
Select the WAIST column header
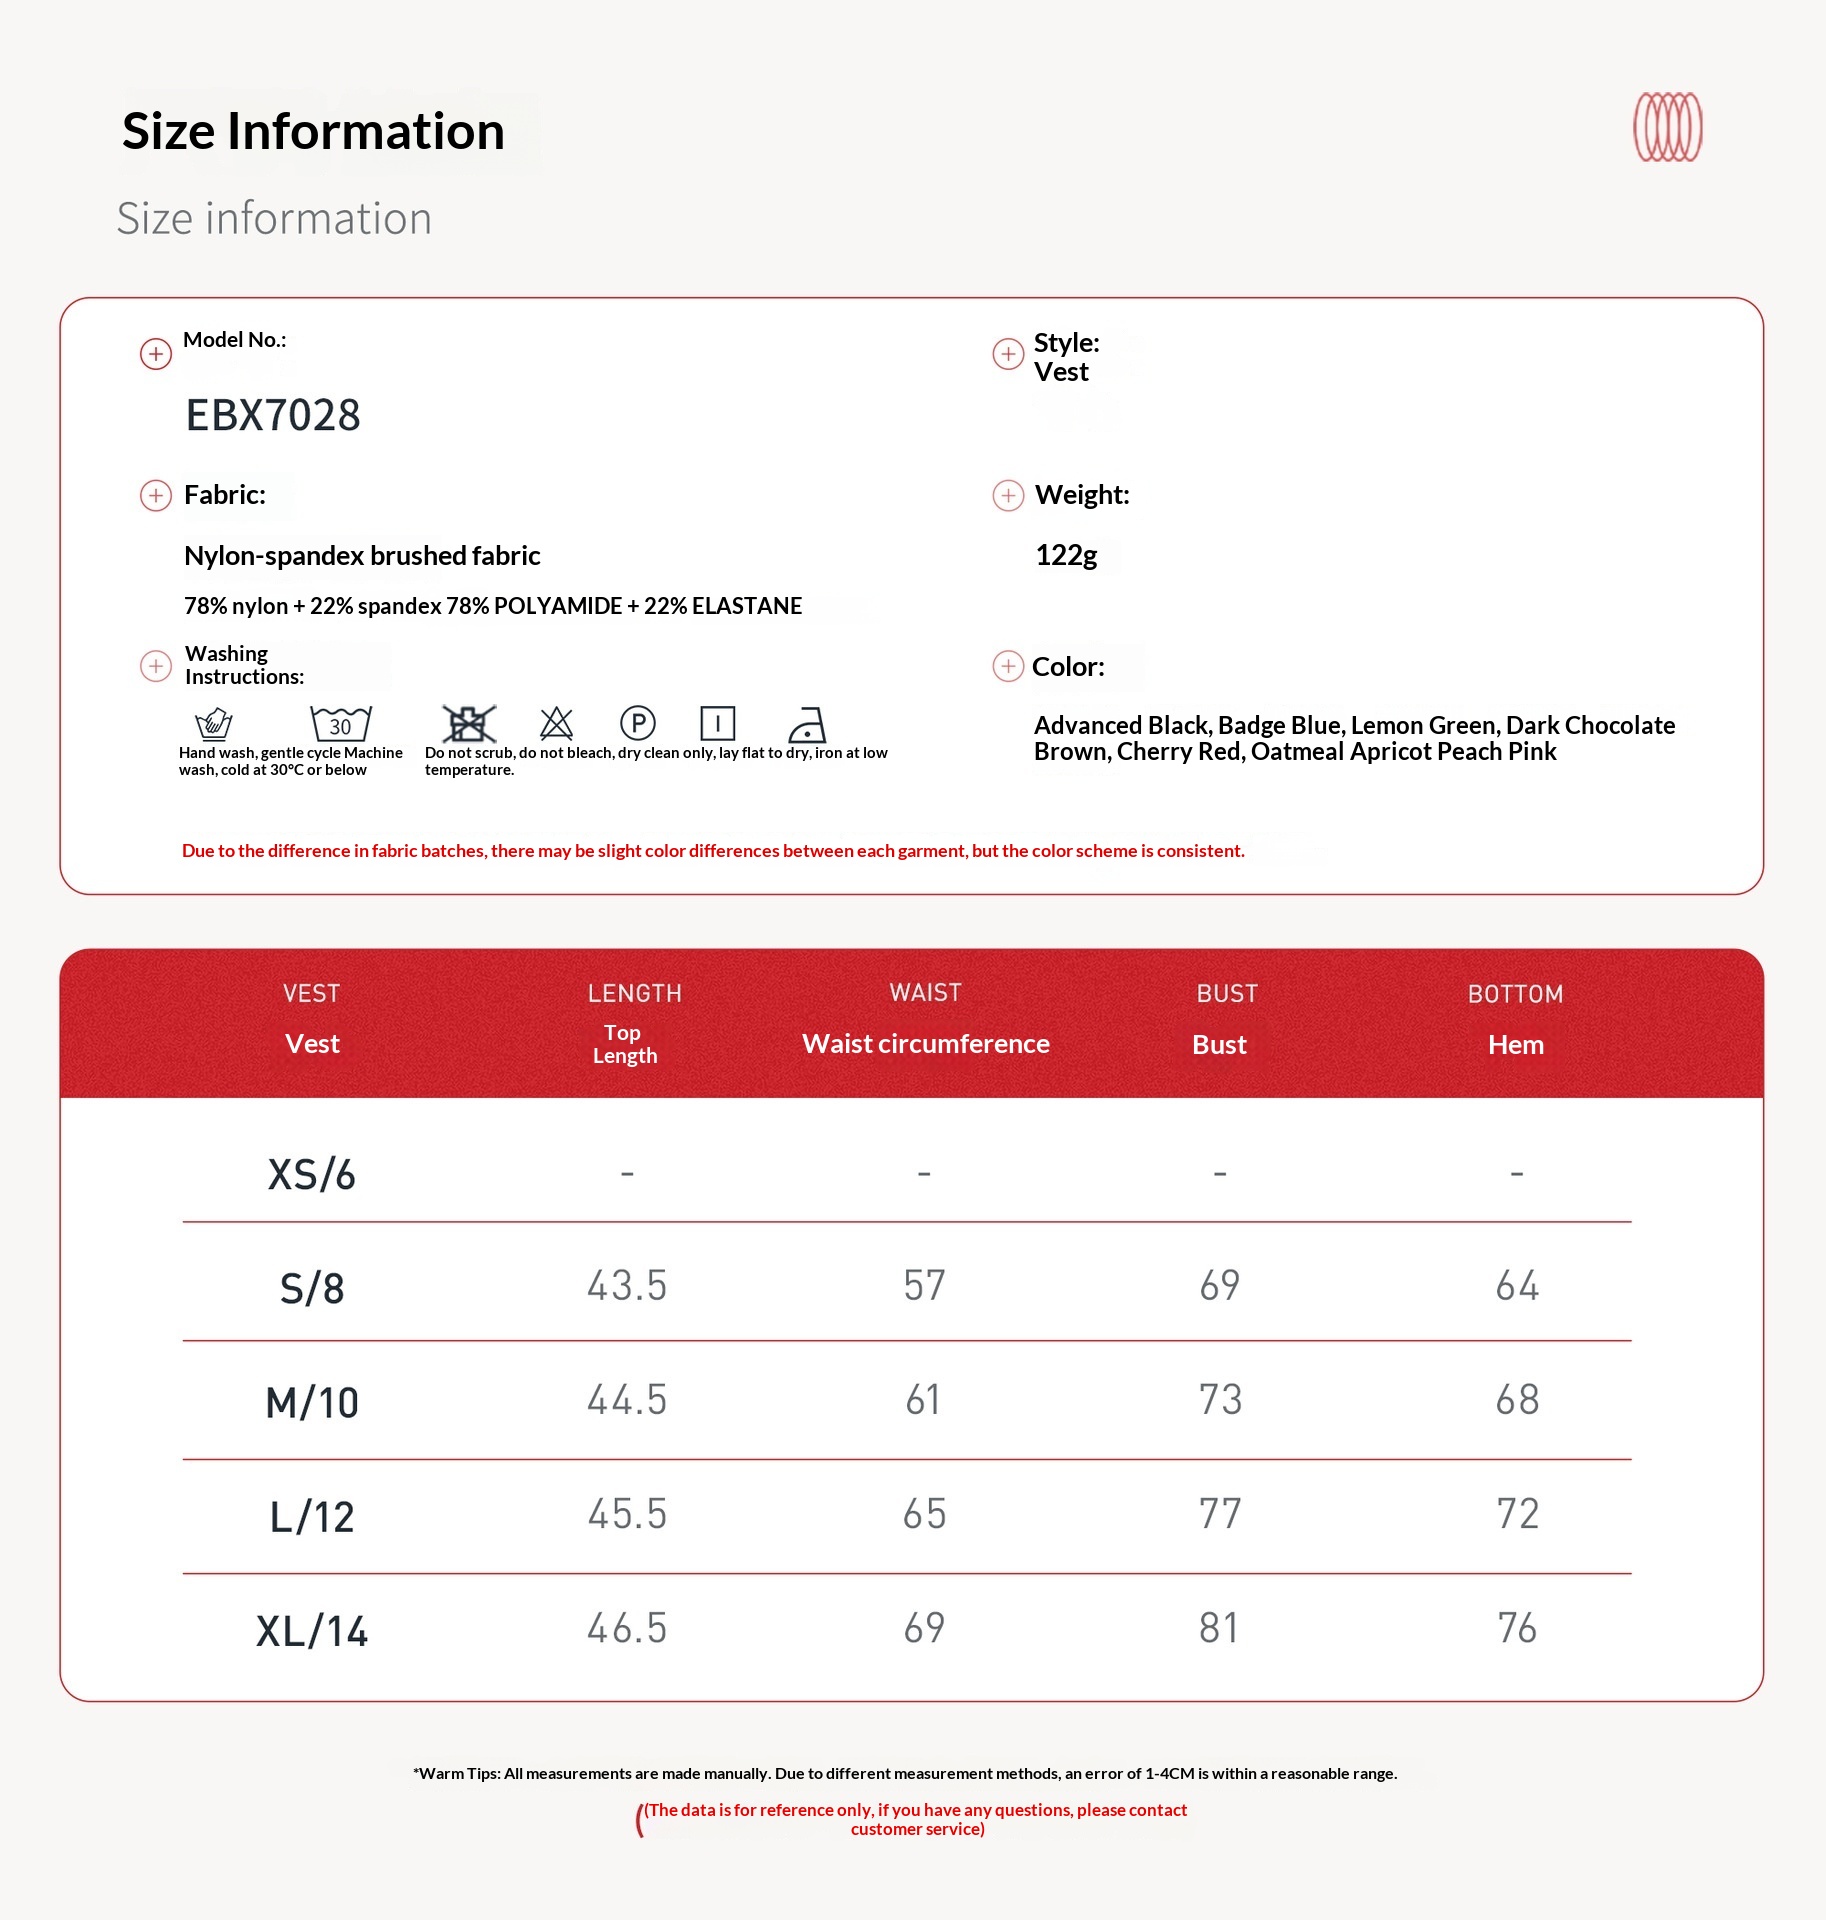[925, 992]
